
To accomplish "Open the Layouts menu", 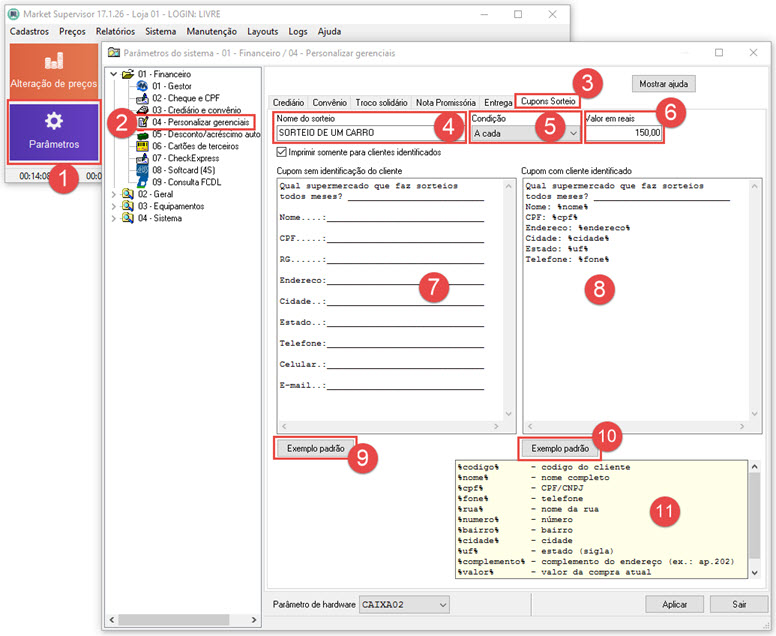I will [x=262, y=31].
